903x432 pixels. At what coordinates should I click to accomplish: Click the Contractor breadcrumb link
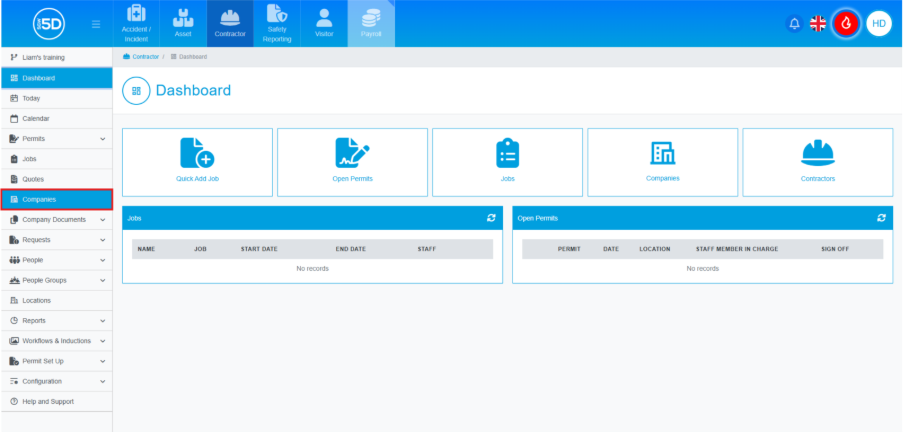[145, 57]
